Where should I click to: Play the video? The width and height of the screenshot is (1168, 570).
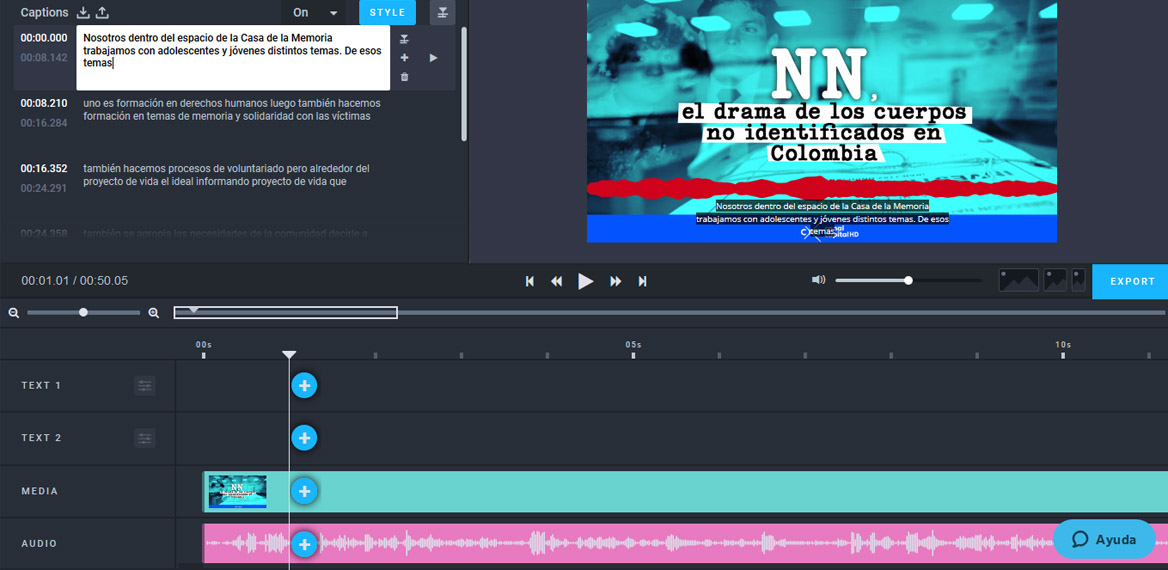click(585, 281)
